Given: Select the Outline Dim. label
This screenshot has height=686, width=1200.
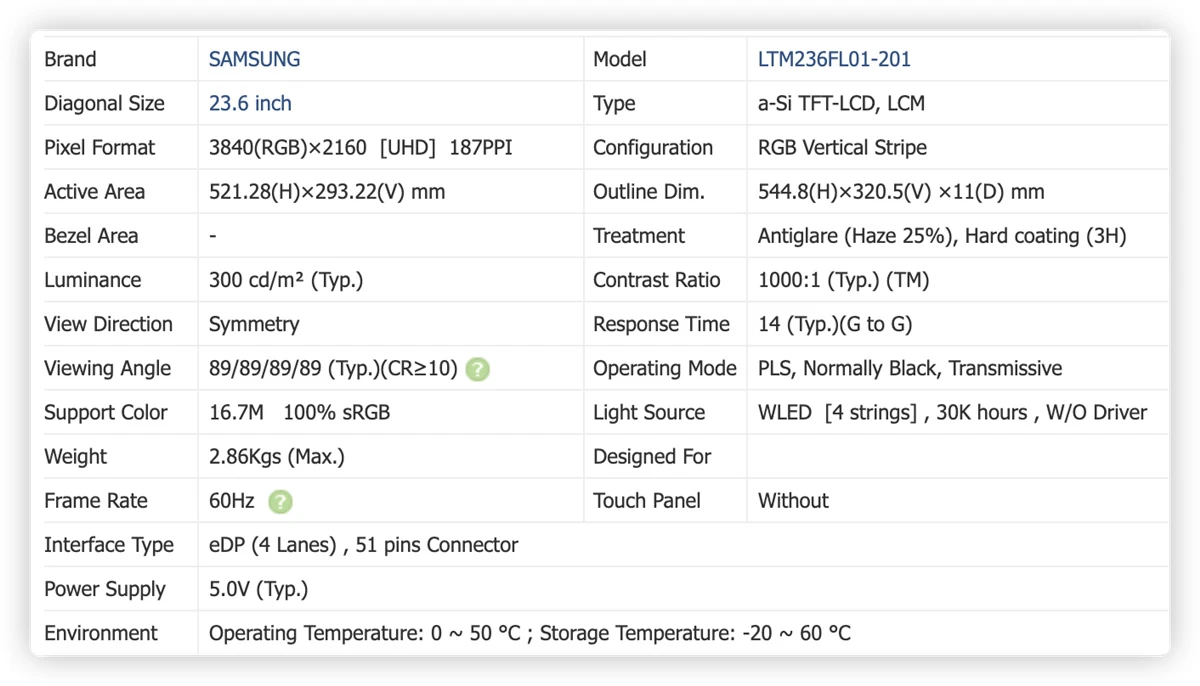Looking at the screenshot, I should (x=649, y=191).
